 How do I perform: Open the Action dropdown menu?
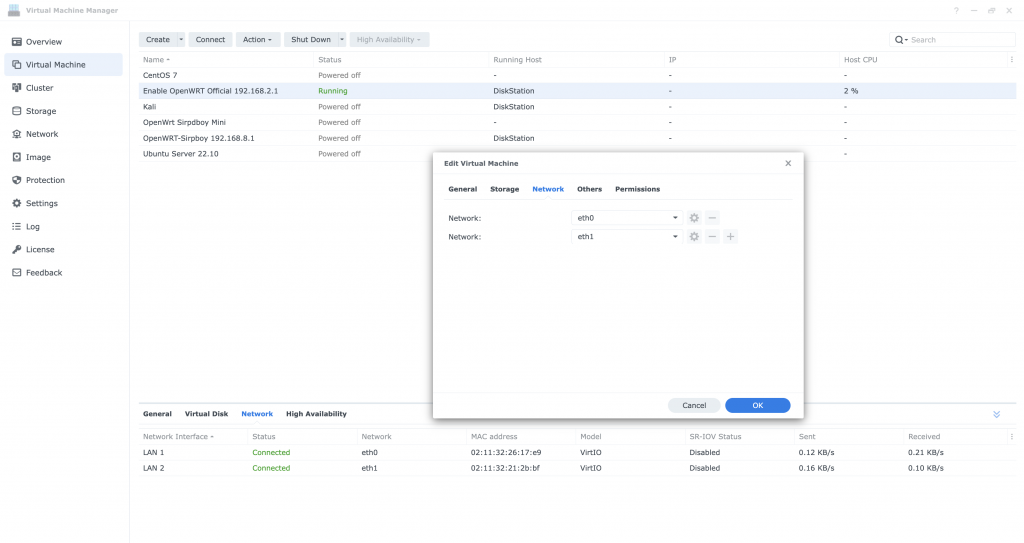(x=257, y=40)
